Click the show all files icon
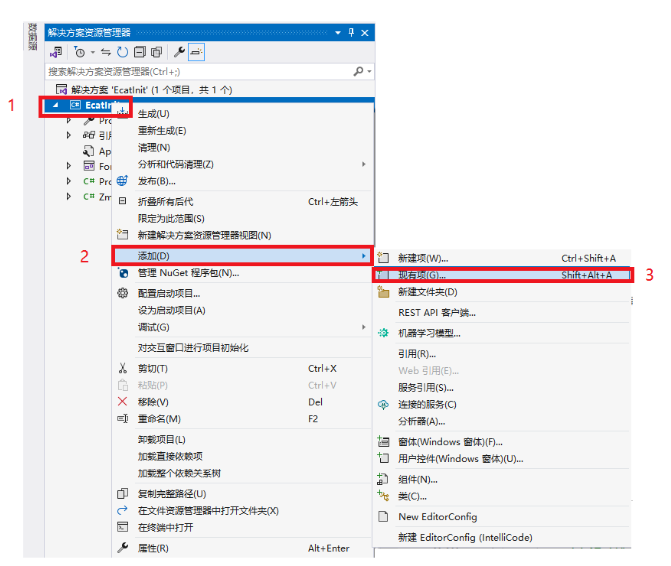Screen dimensions: 671x566 [157, 52]
